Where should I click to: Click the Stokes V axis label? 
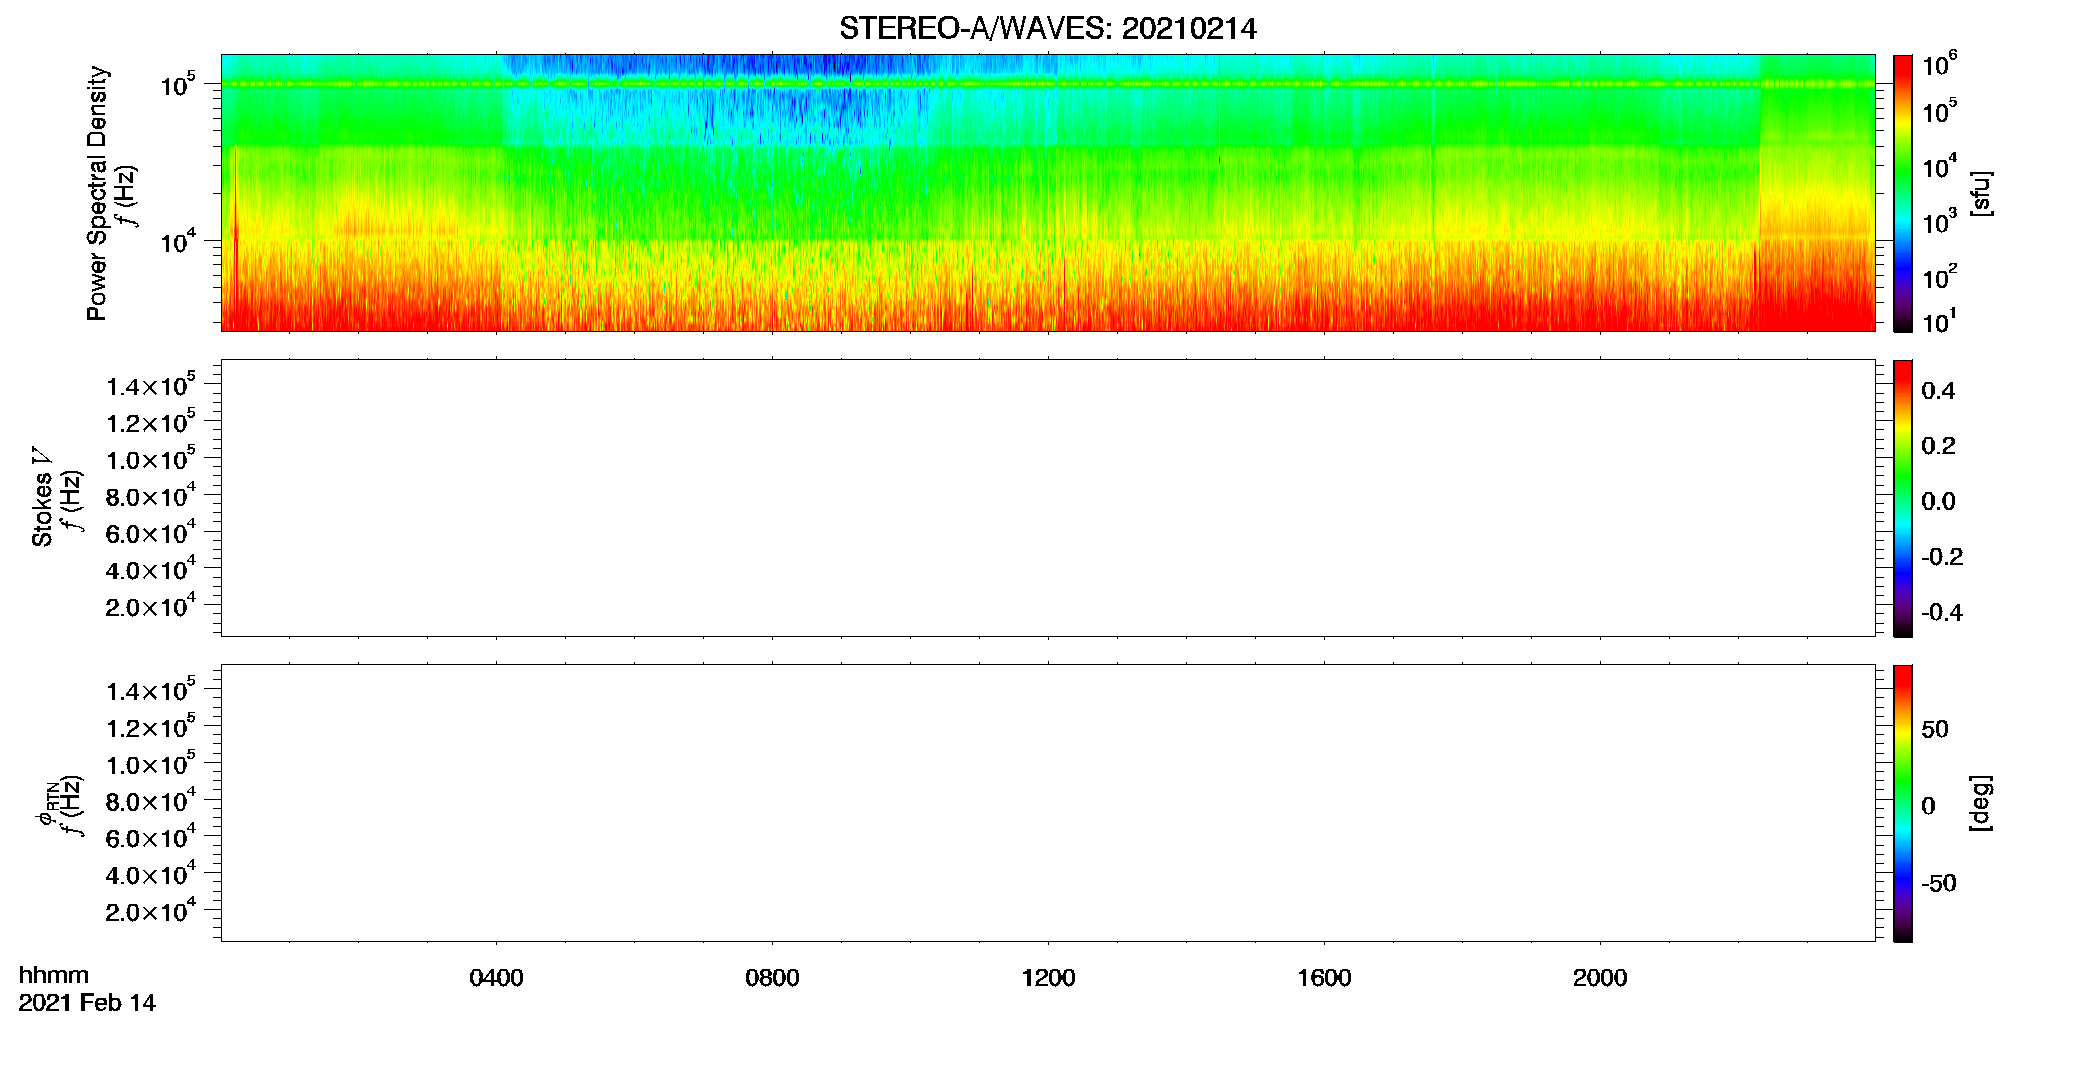[x=42, y=497]
